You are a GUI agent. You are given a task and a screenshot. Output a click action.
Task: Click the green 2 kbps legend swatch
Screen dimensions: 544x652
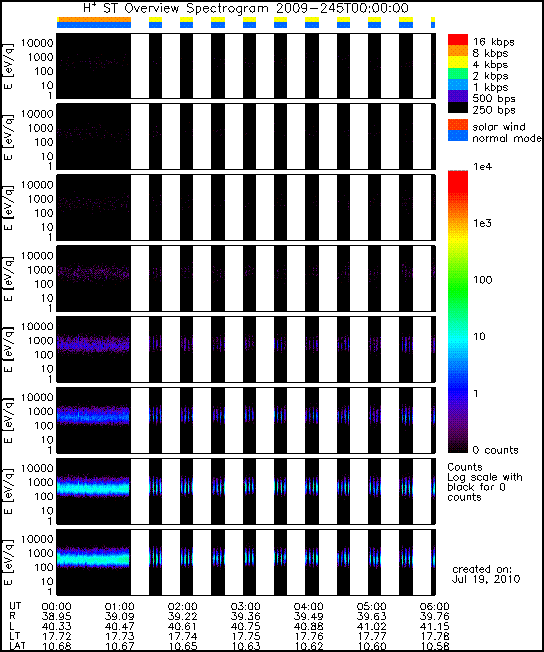pos(457,74)
